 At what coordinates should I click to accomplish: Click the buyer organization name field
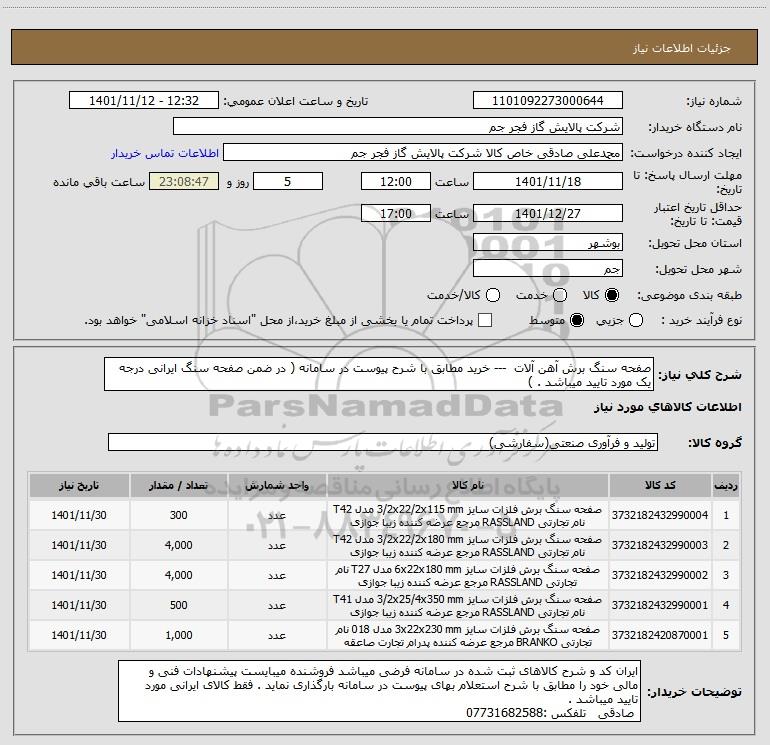(x=398, y=127)
